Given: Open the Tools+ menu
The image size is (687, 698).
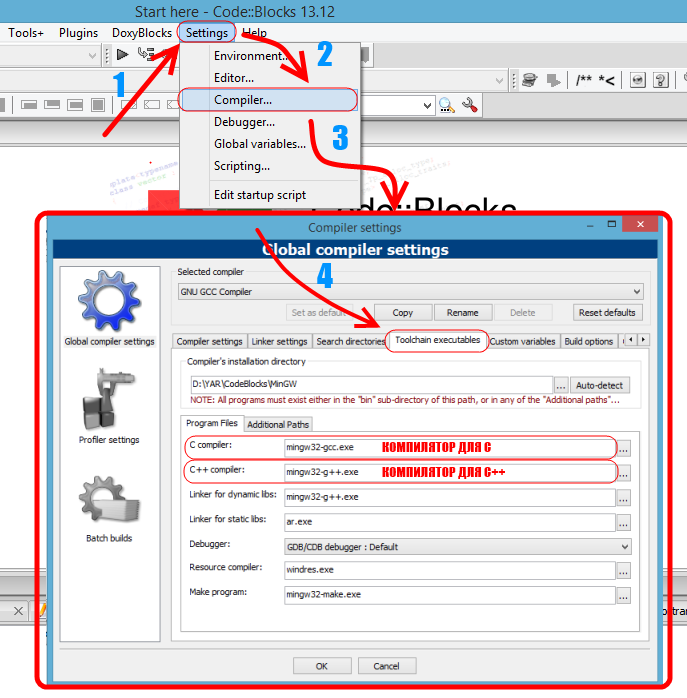Looking at the screenshot, I should point(26,32).
